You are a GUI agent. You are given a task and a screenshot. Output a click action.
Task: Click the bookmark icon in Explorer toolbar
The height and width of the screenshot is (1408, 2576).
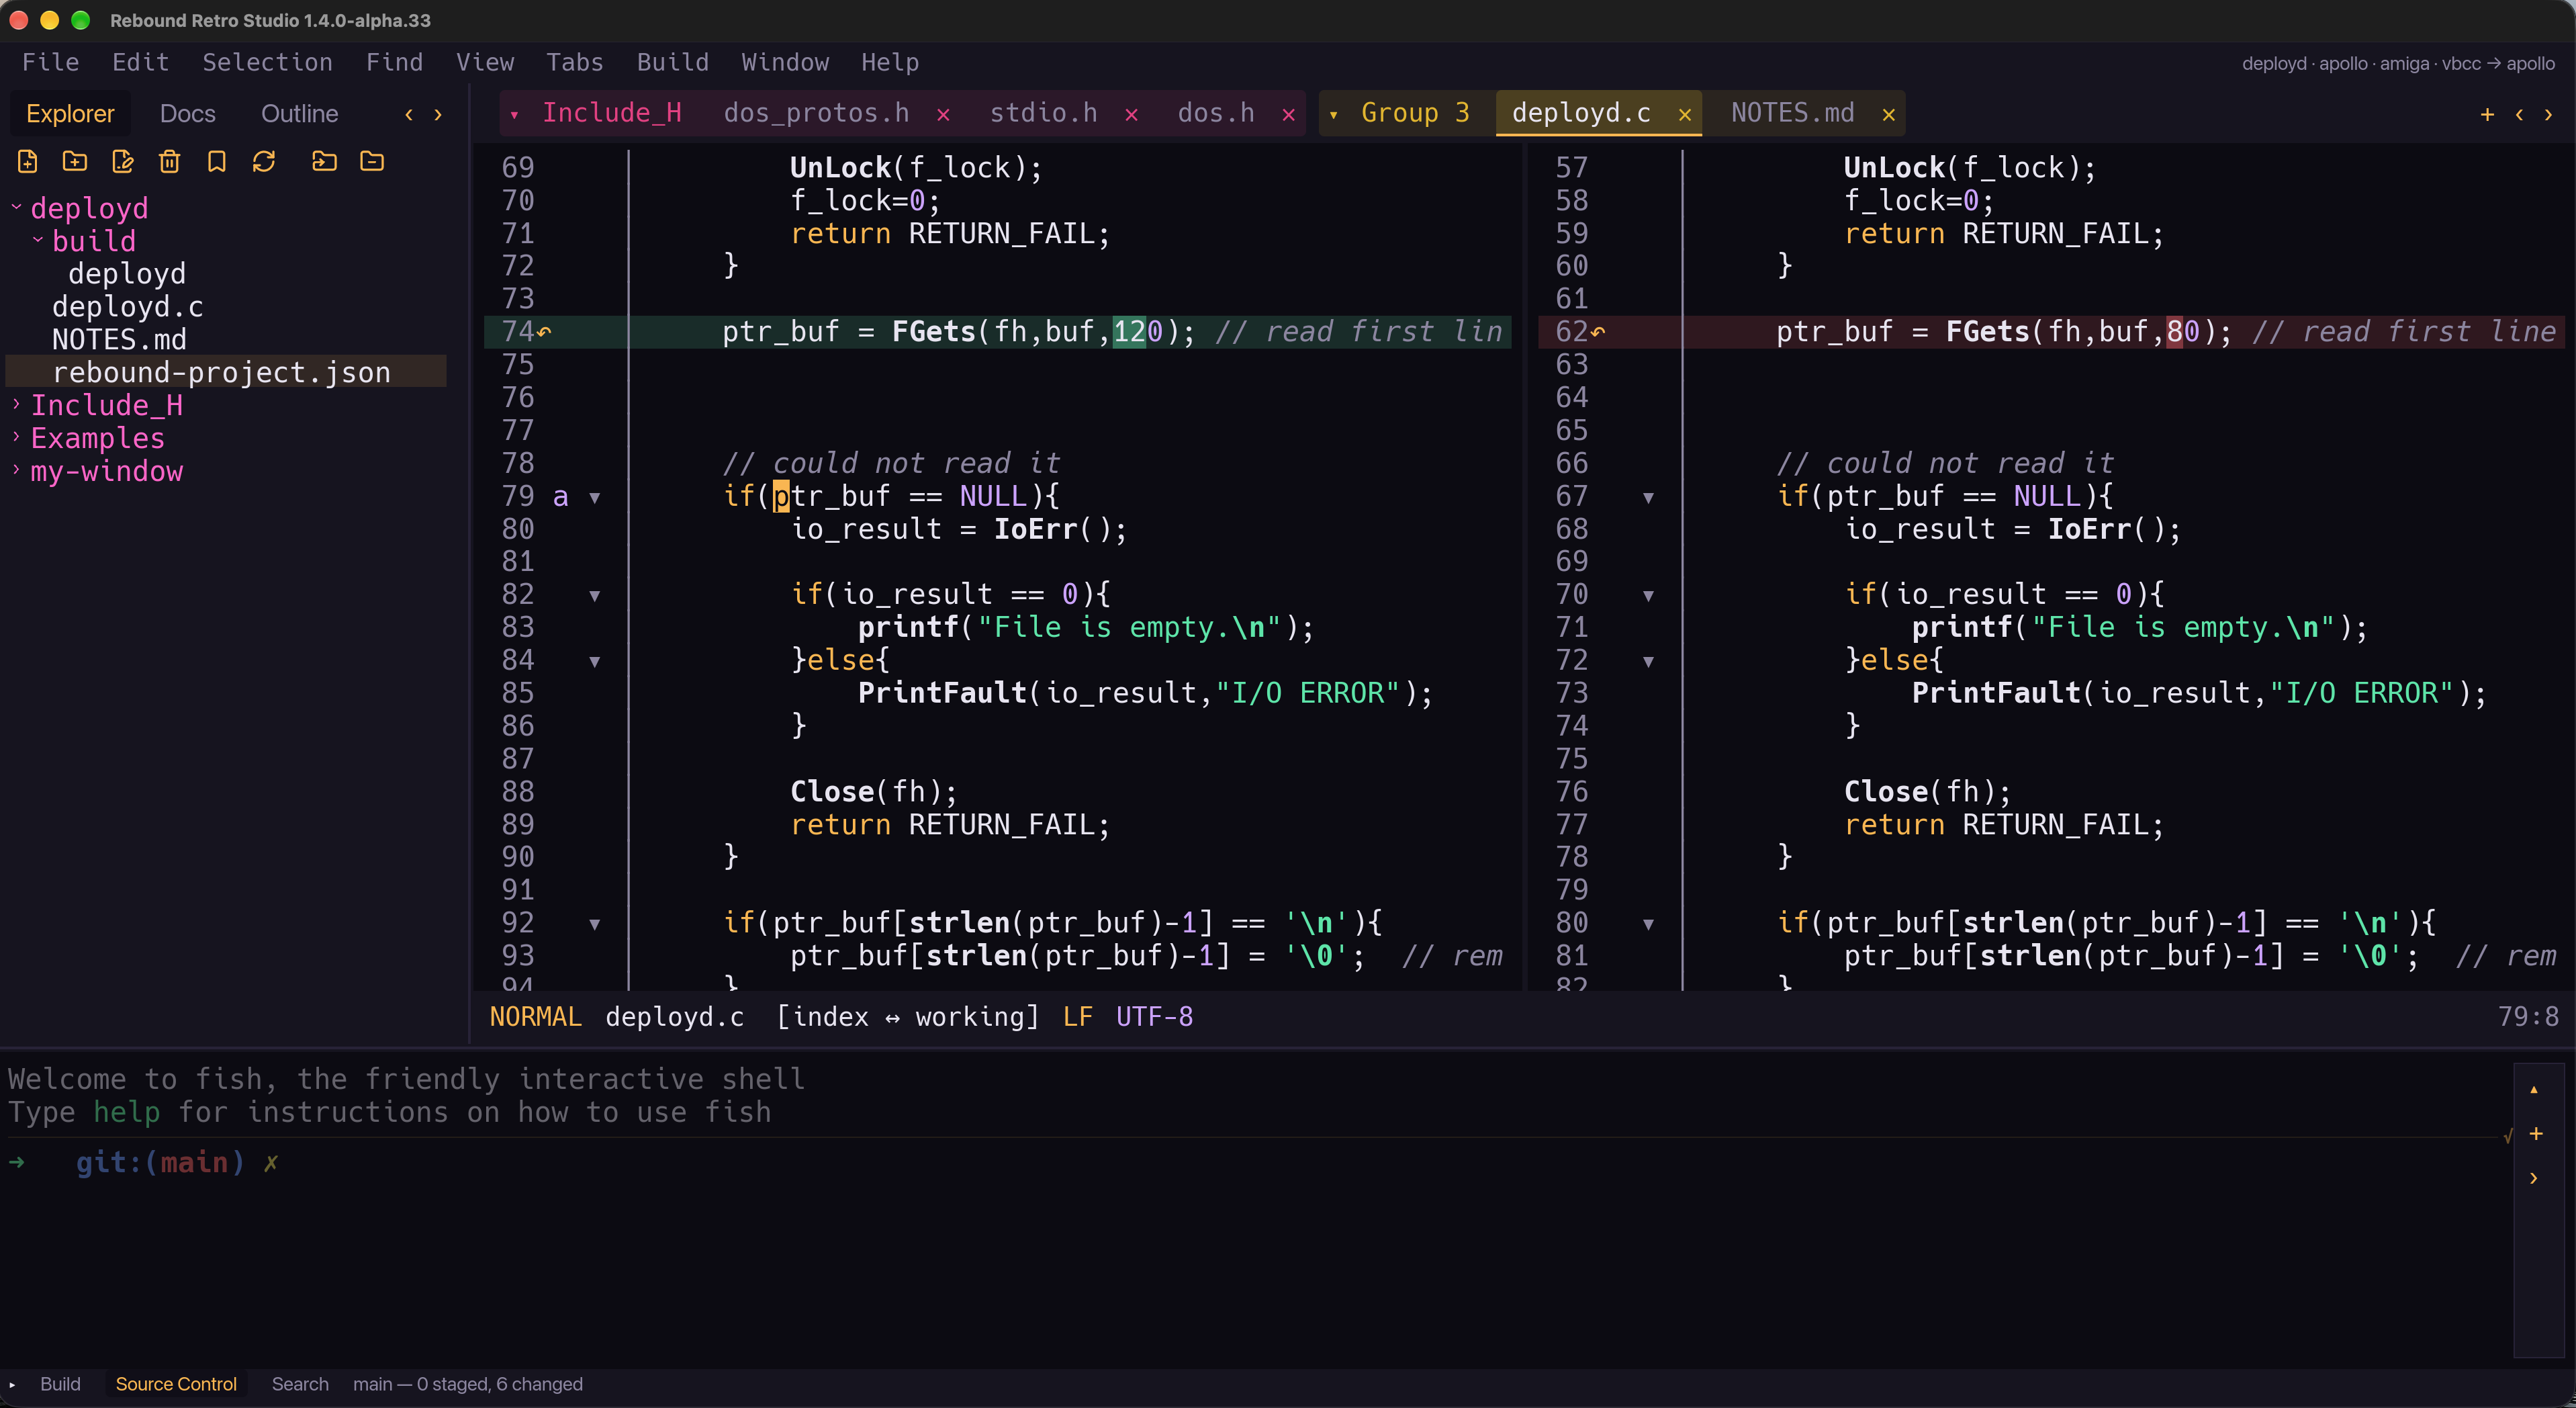pyautogui.click(x=217, y=161)
